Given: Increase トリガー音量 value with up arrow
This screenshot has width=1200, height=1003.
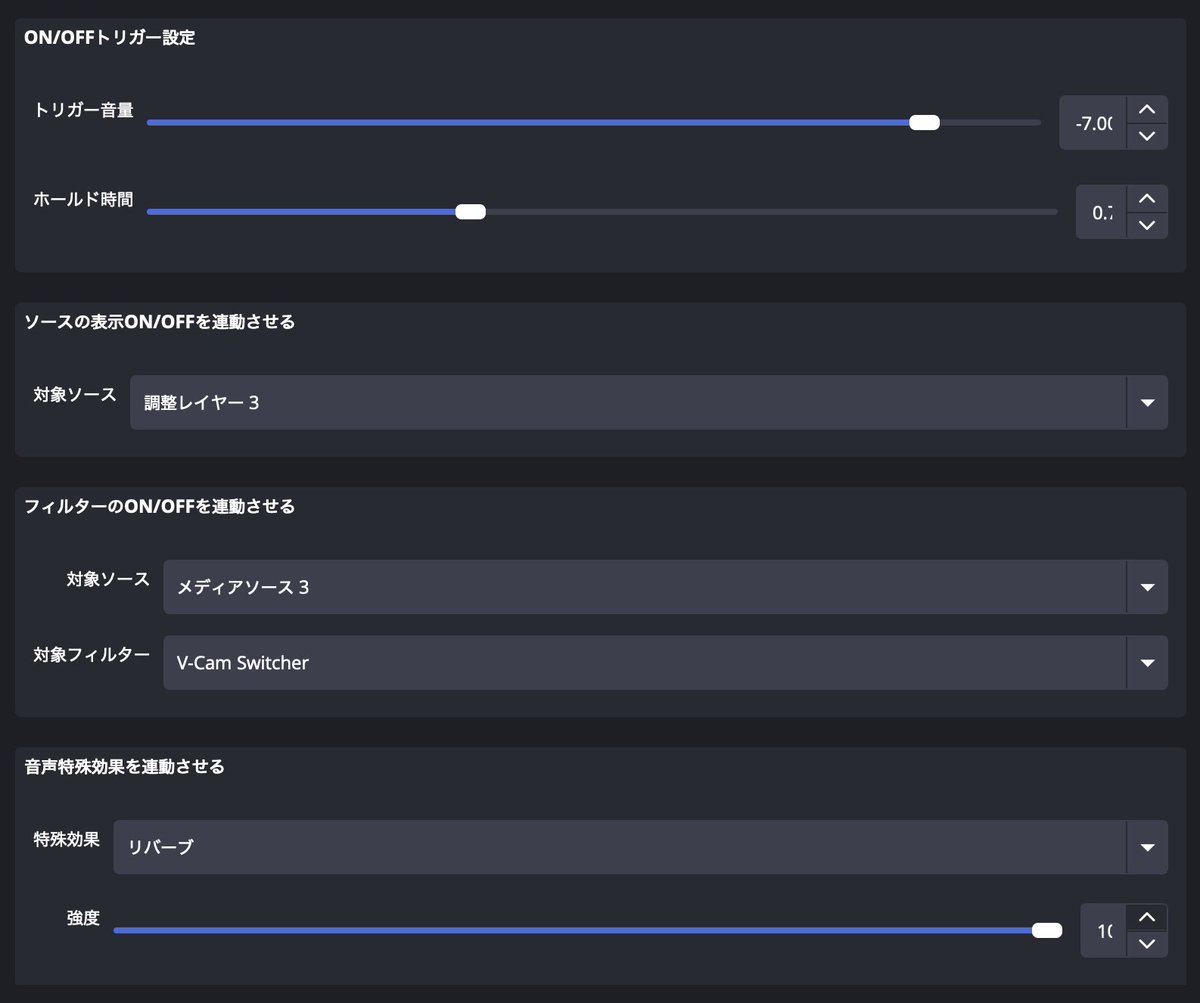Looking at the screenshot, I should pyautogui.click(x=1147, y=109).
